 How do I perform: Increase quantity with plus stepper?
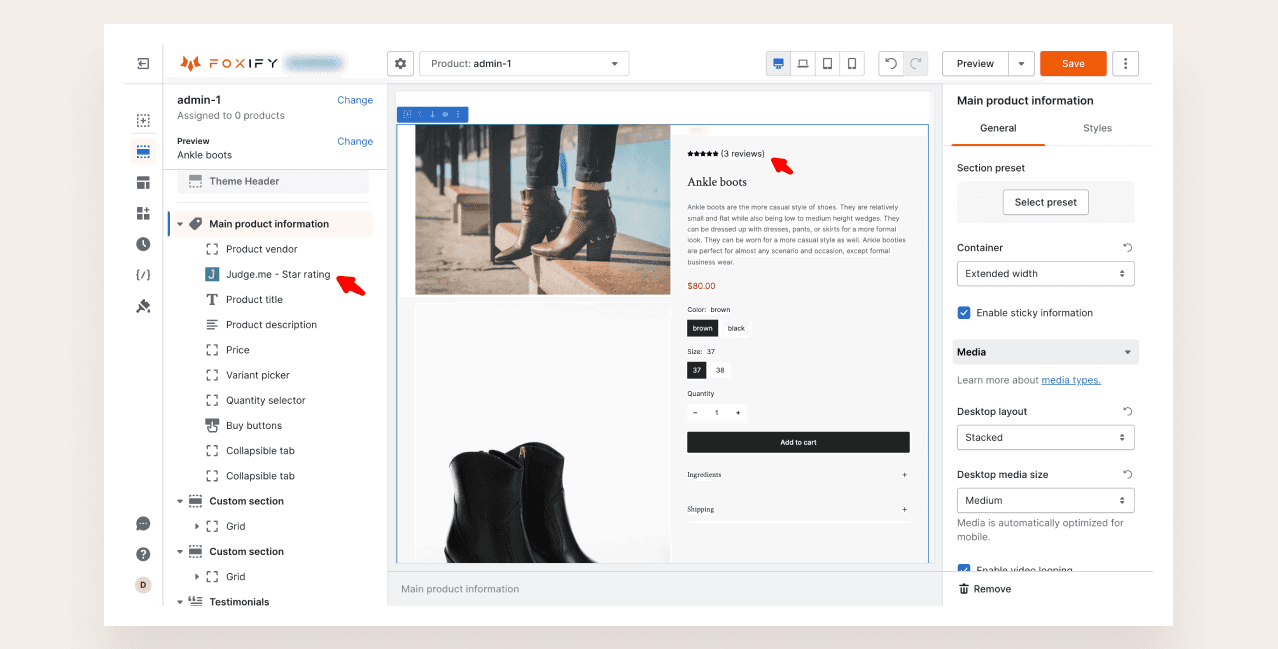(738, 413)
